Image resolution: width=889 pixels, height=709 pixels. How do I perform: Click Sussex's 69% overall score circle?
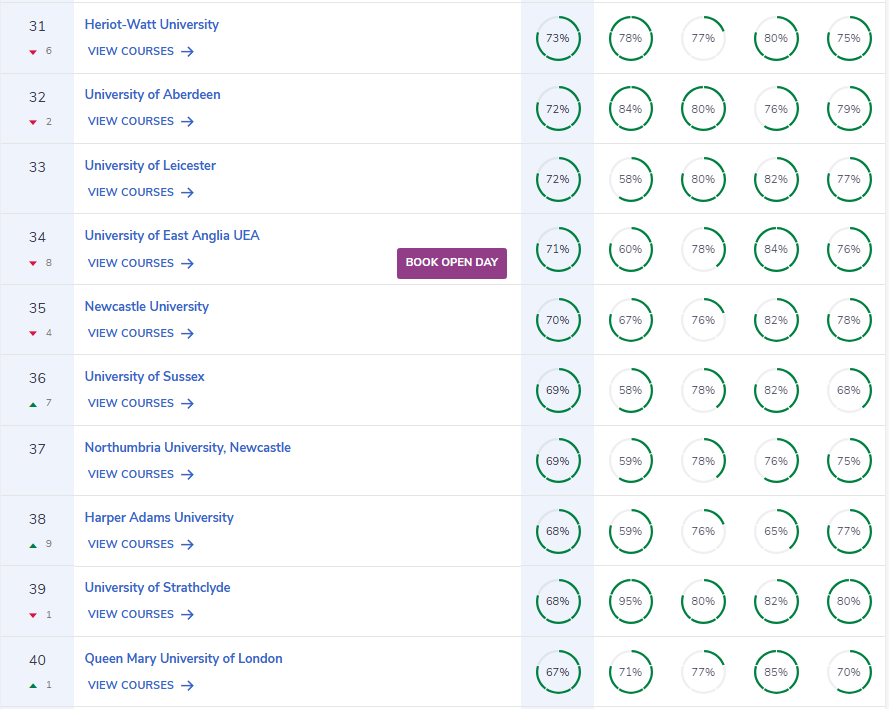558,390
